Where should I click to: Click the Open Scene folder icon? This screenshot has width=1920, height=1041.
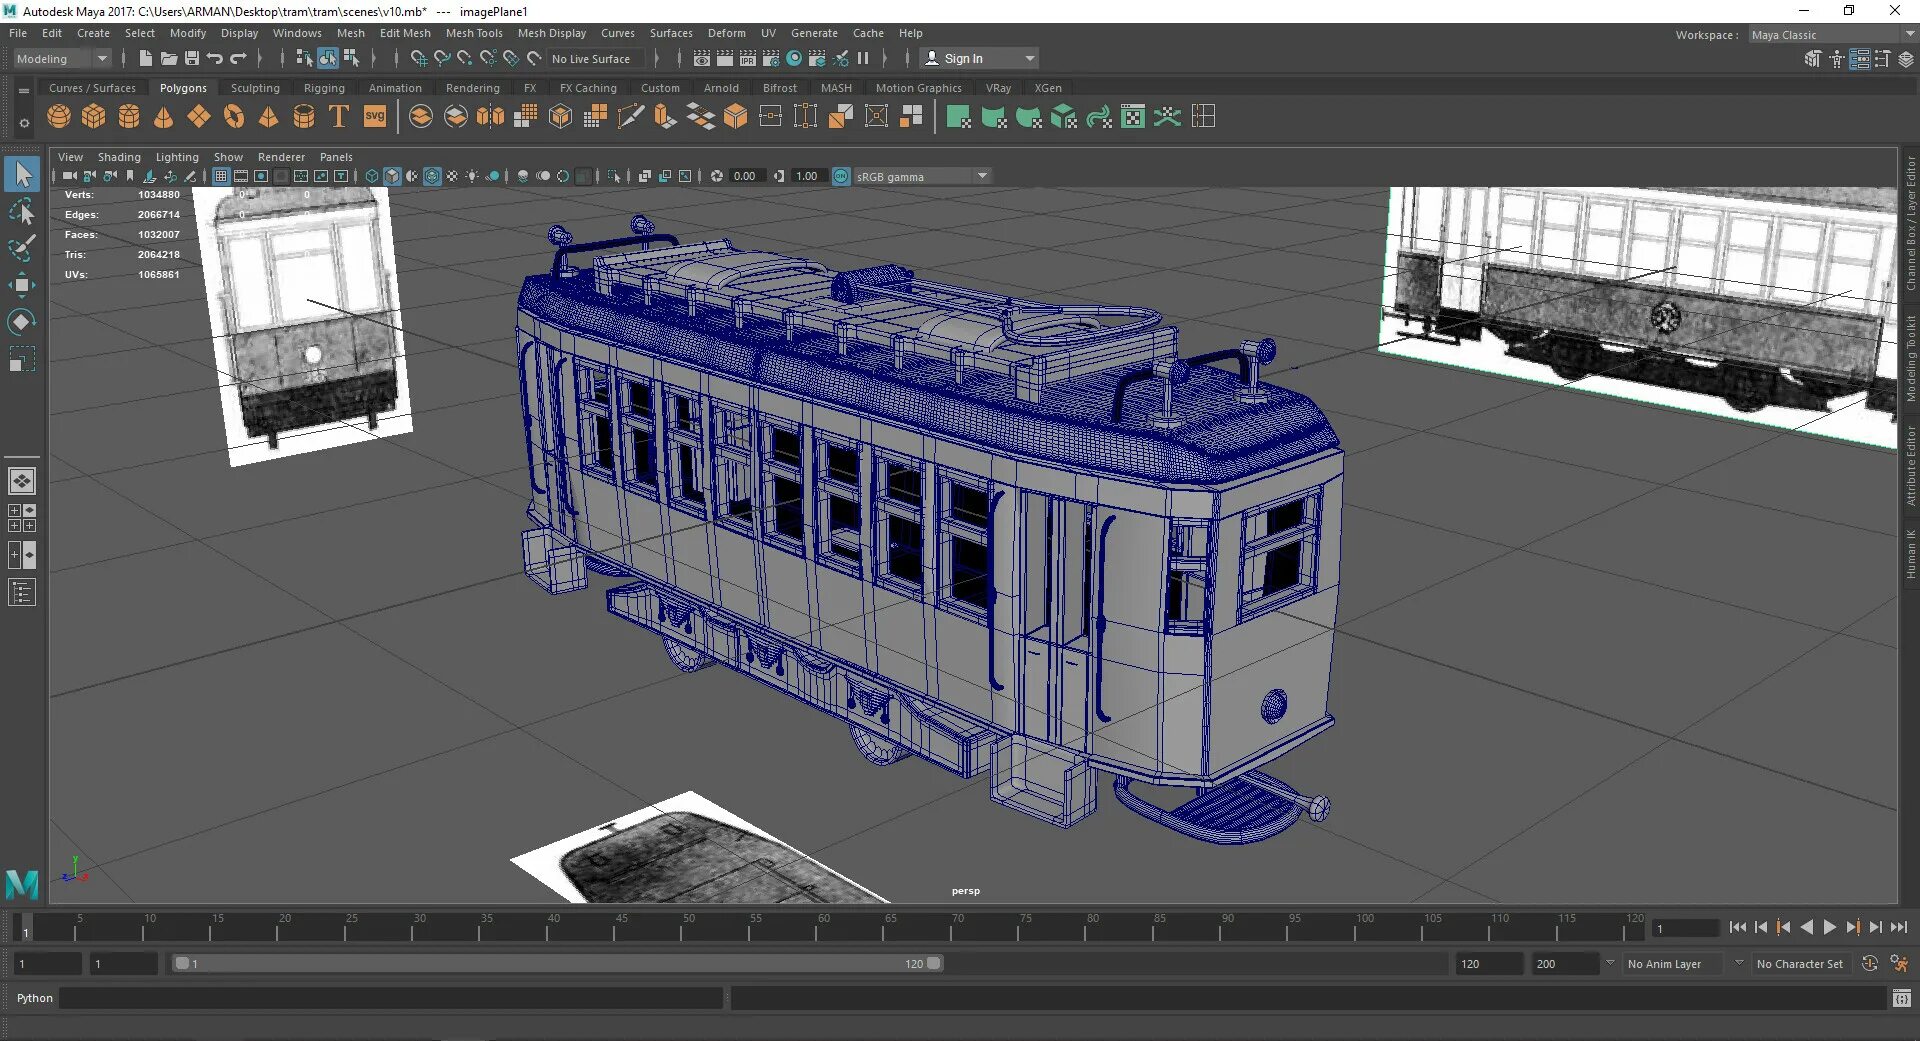pos(169,59)
